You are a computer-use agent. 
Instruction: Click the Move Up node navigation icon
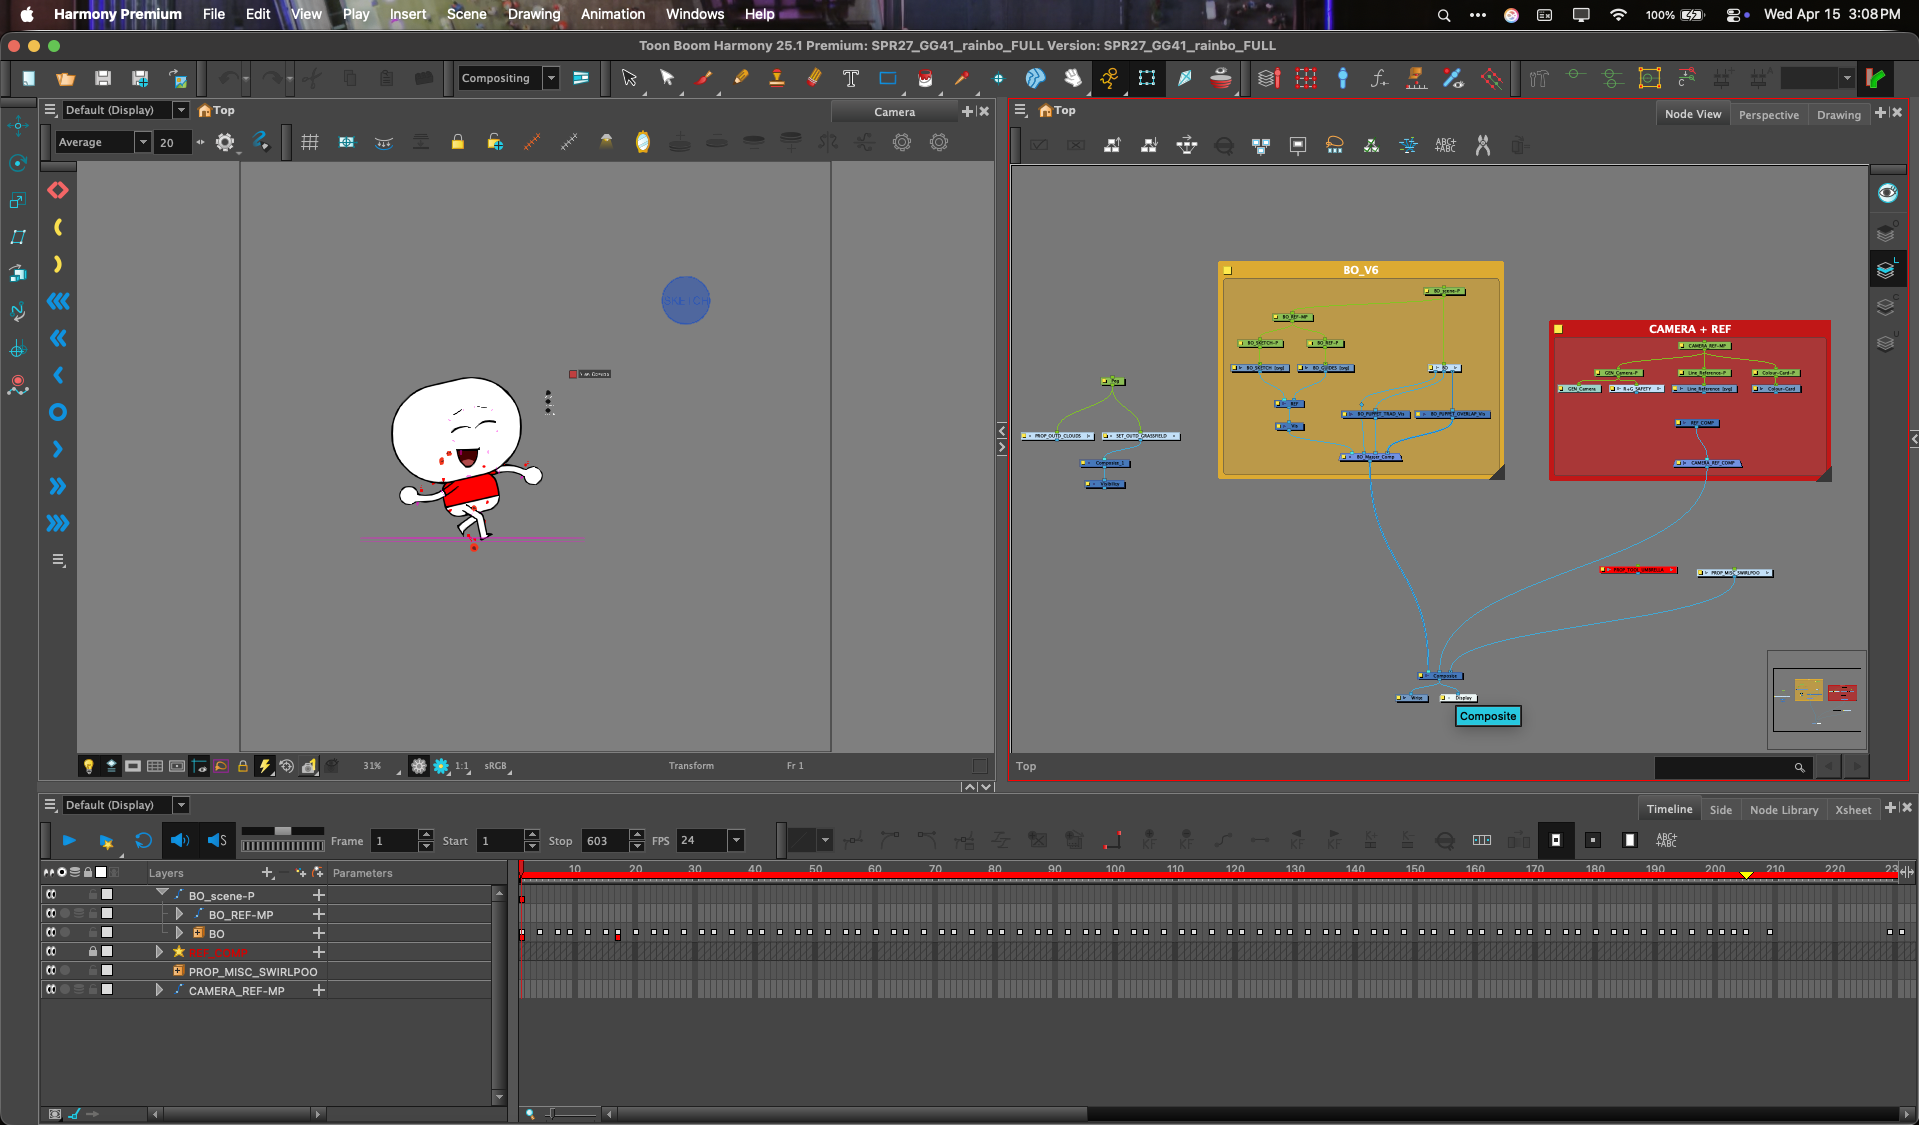(1112, 145)
